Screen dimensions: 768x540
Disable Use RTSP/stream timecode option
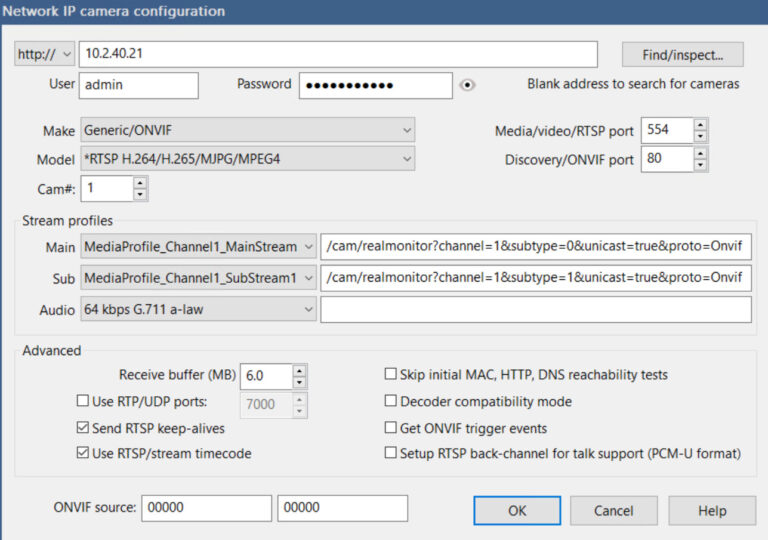(83, 454)
